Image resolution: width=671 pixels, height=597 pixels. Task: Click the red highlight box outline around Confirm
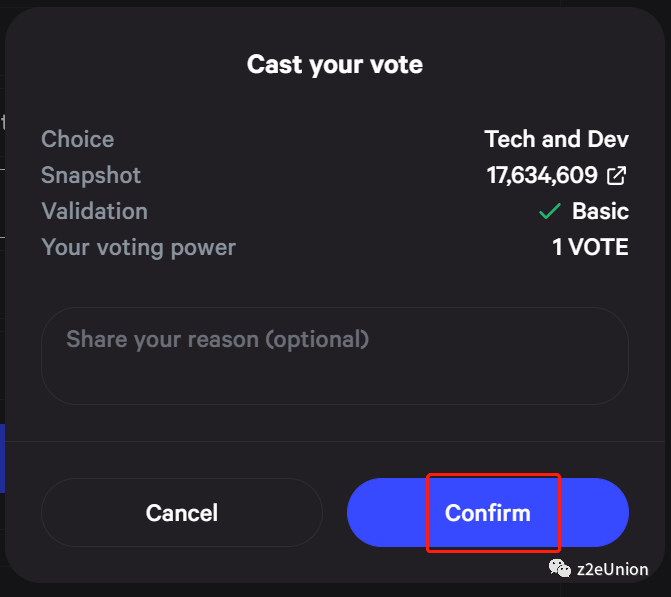(x=428, y=512)
